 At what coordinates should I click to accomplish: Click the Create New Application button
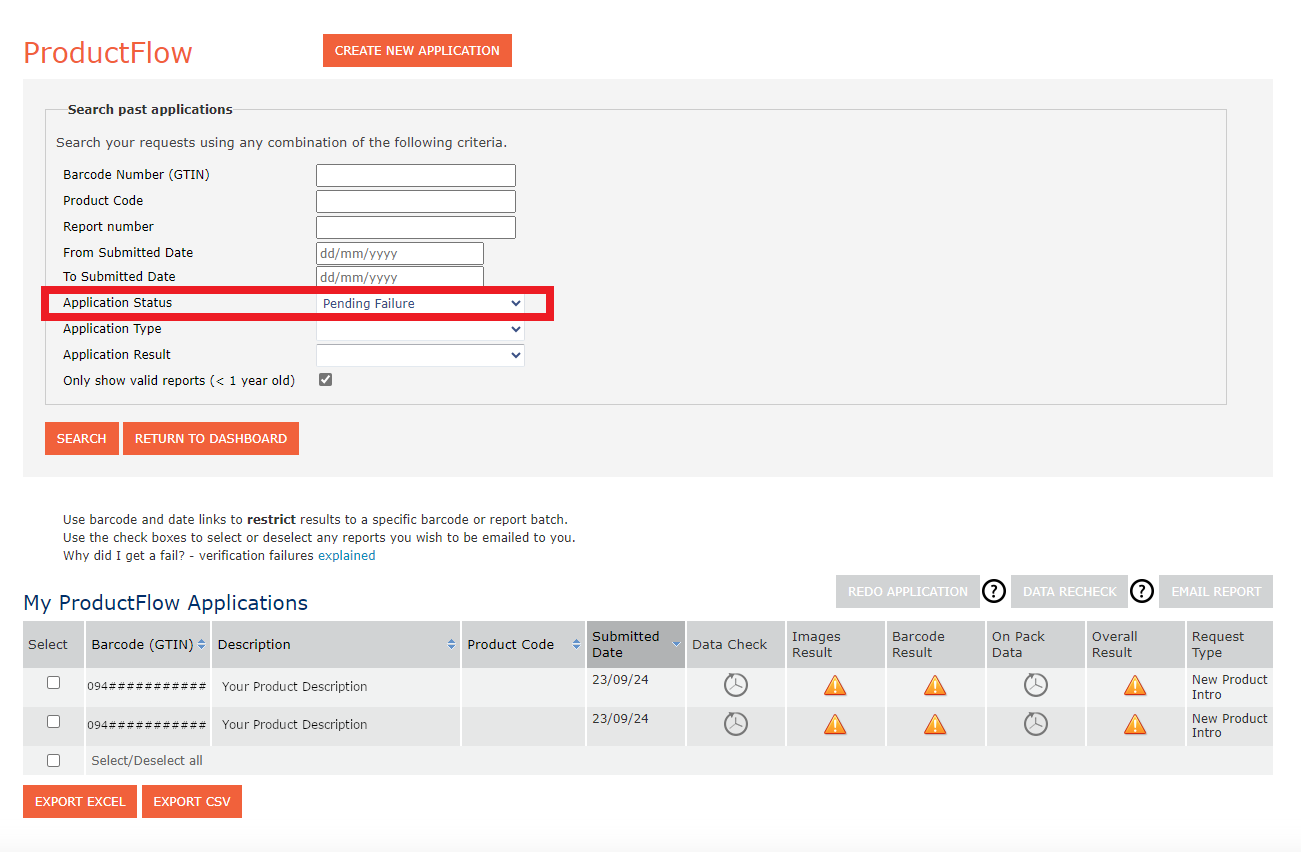point(417,51)
